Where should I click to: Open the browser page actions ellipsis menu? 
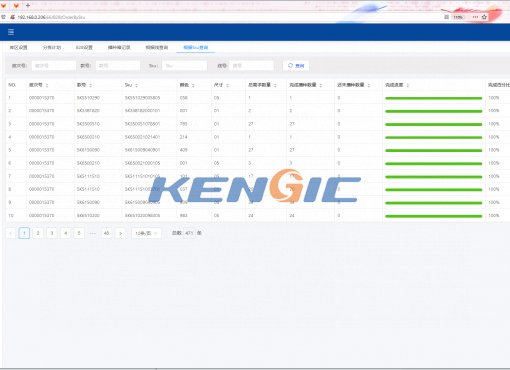475,17
